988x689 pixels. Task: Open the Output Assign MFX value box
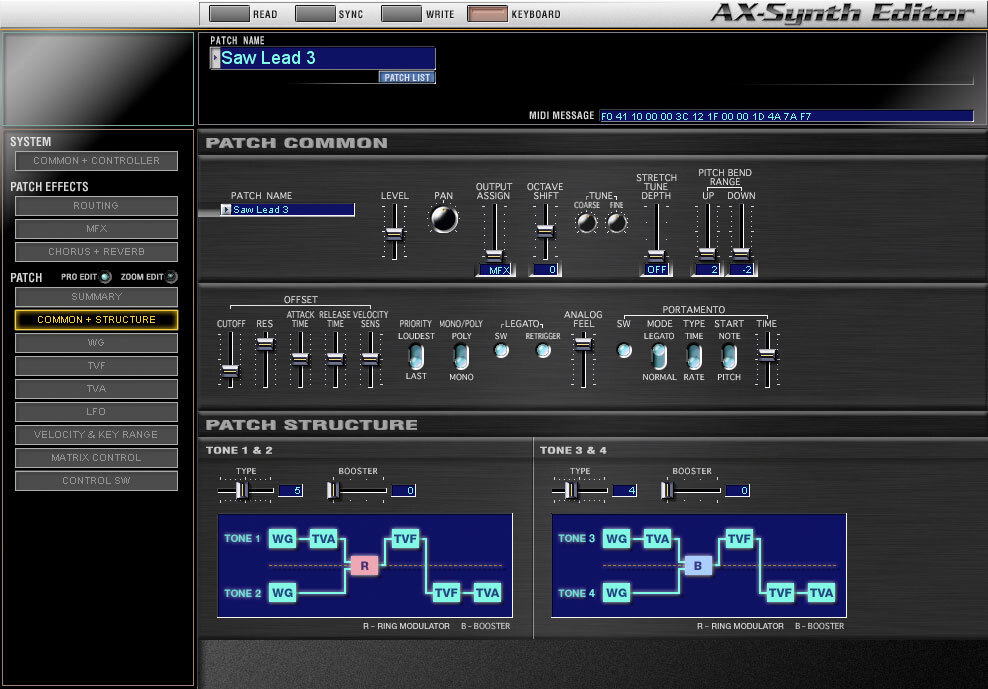pyautogui.click(x=495, y=270)
